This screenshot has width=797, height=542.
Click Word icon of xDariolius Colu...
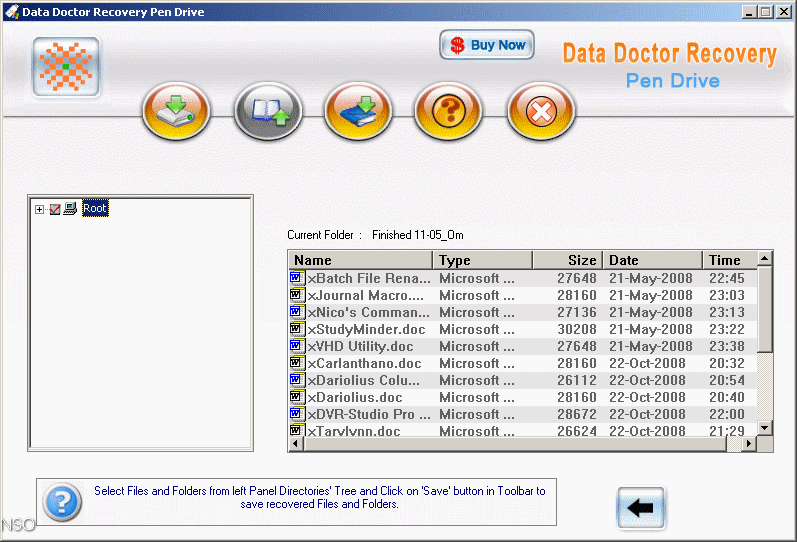pyautogui.click(x=297, y=380)
